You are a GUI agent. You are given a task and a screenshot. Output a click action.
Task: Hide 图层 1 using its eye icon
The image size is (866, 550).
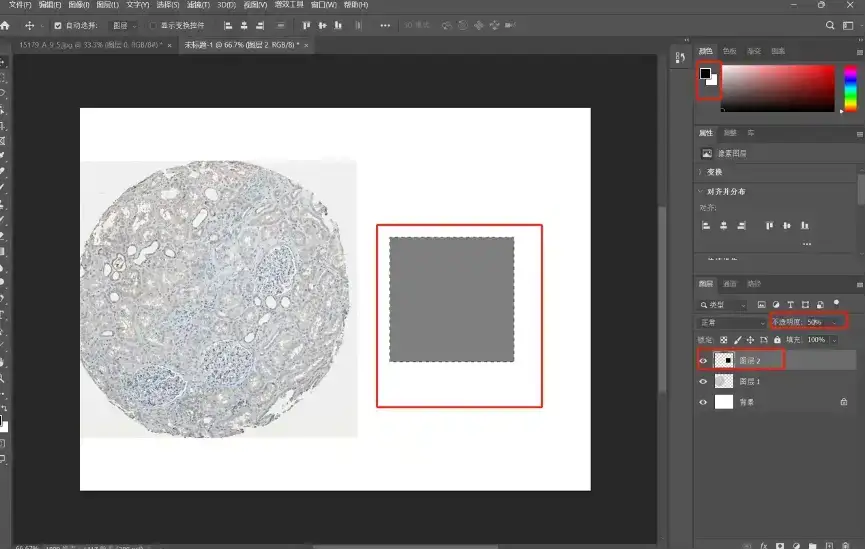pyautogui.click(x=703, y=381)
